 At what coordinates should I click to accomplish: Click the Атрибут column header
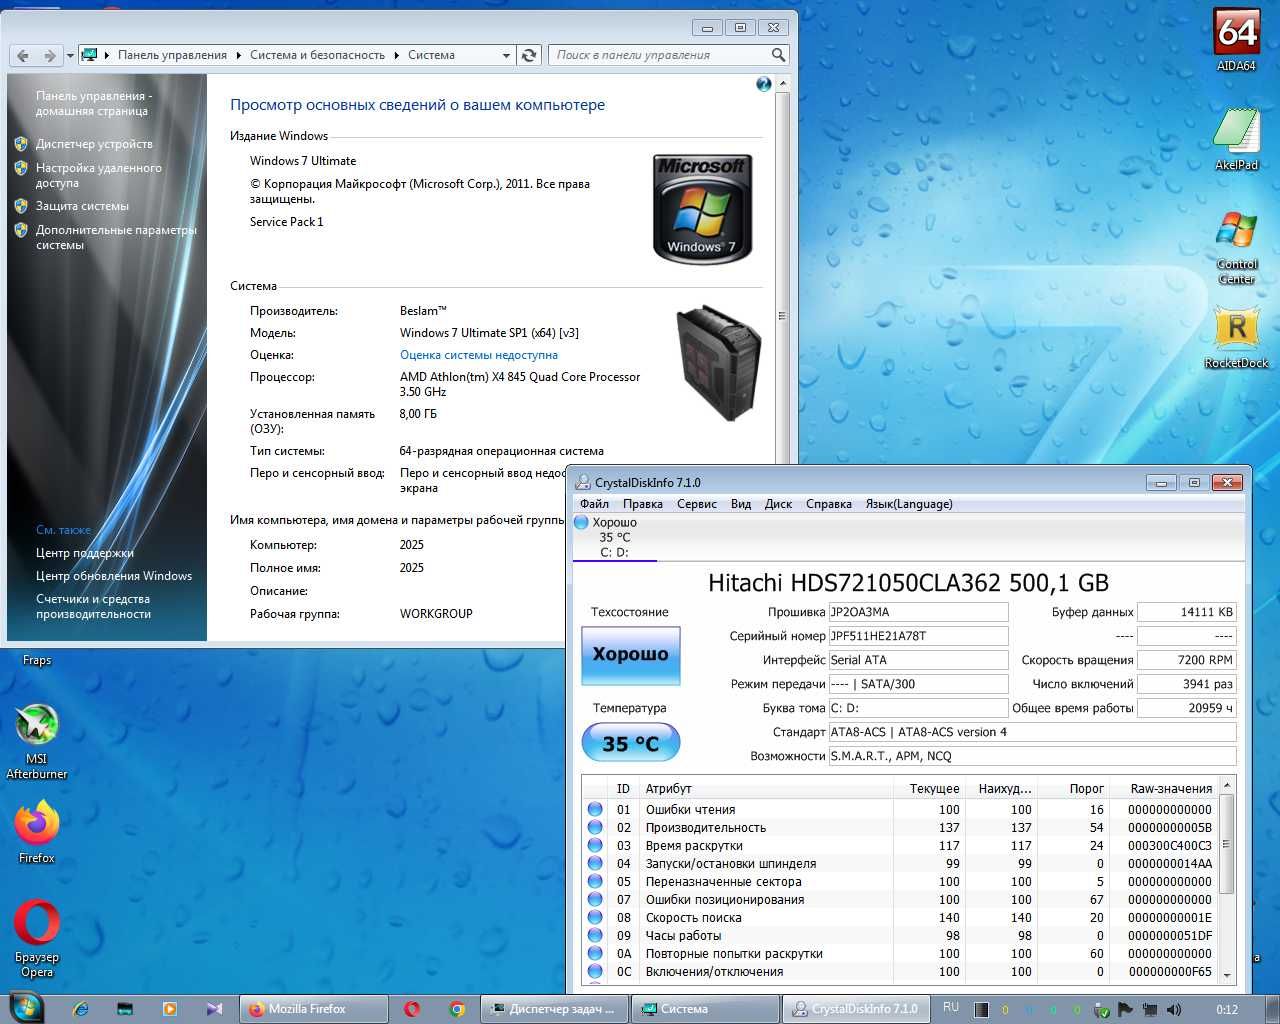(766, 788)
